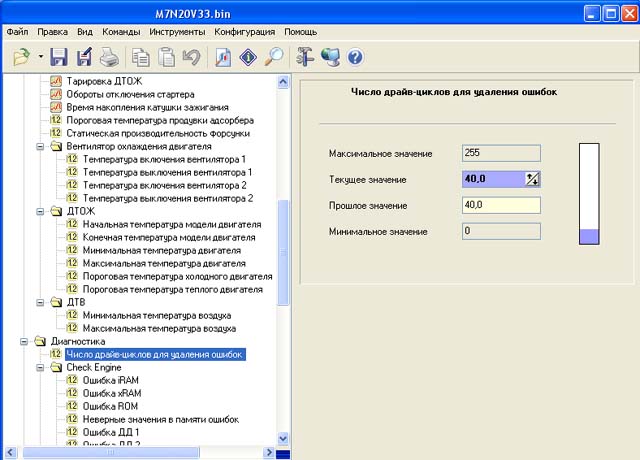Collapse the Check Engine folder node
Screen dimensions: 640x460
(x=40, y=367)
